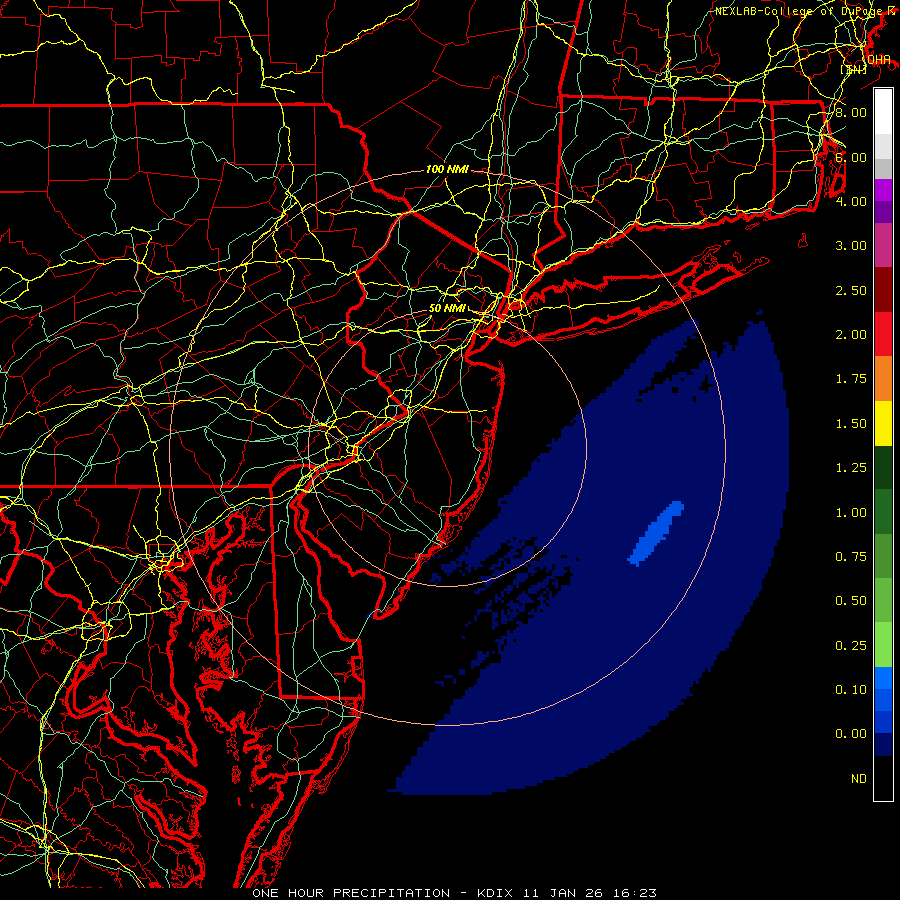Click the 1.00 legend value

[x=851, y=513]
